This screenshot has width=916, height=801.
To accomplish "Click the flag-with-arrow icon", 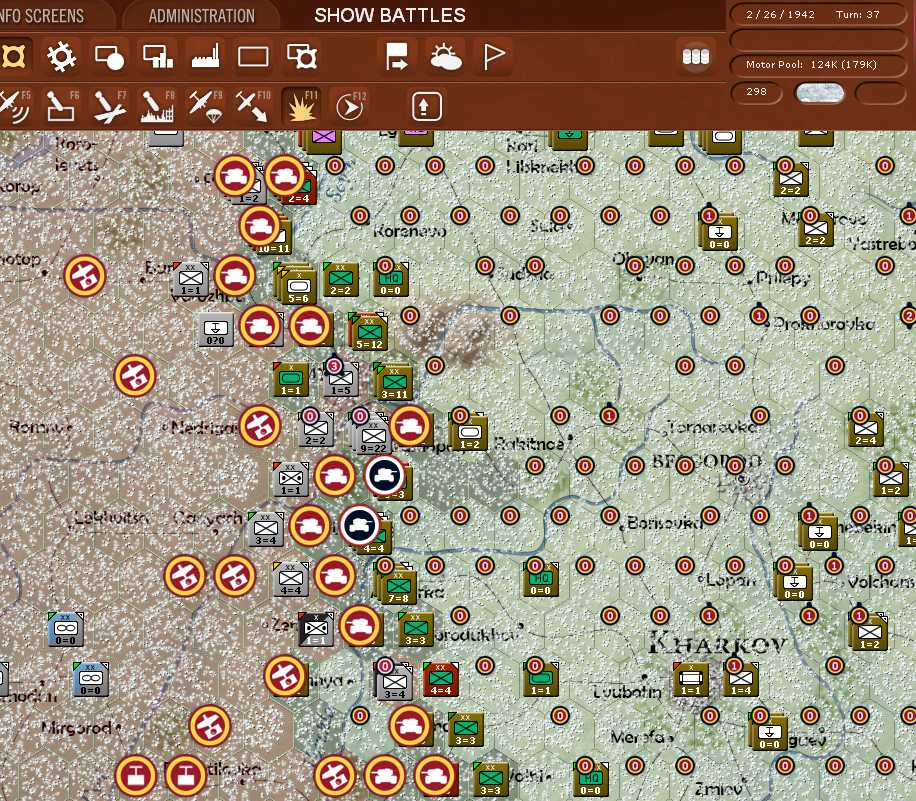I will click(x=397, y=57).
